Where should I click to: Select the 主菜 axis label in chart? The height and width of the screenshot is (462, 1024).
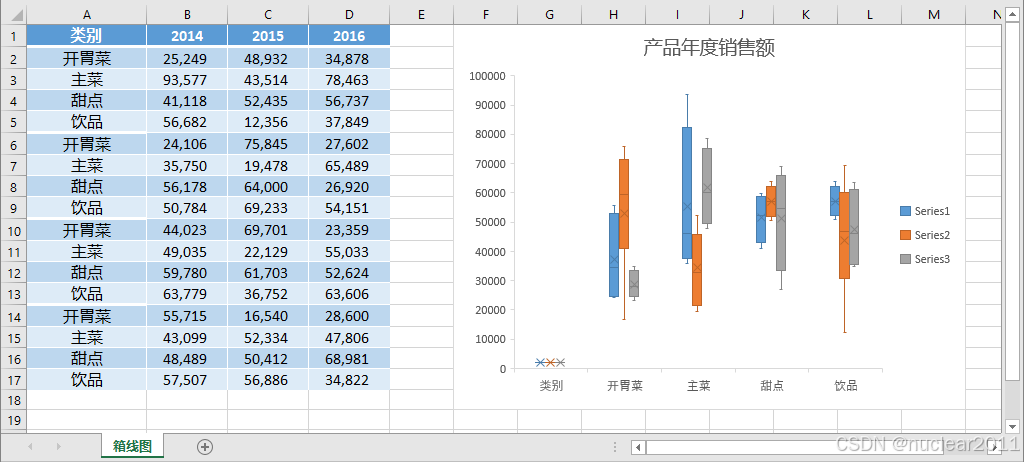point(698,386)
